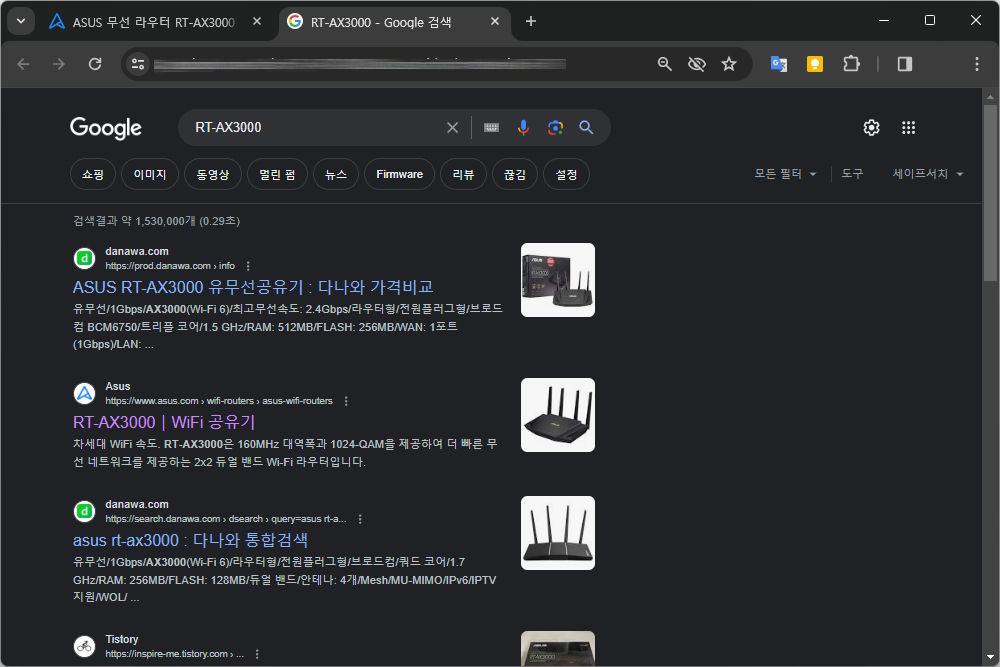This screenshot has height=667, width=1000.
Task: Click the 검색결과 약 1,530,000개 stats text
Action: point(156,221)
